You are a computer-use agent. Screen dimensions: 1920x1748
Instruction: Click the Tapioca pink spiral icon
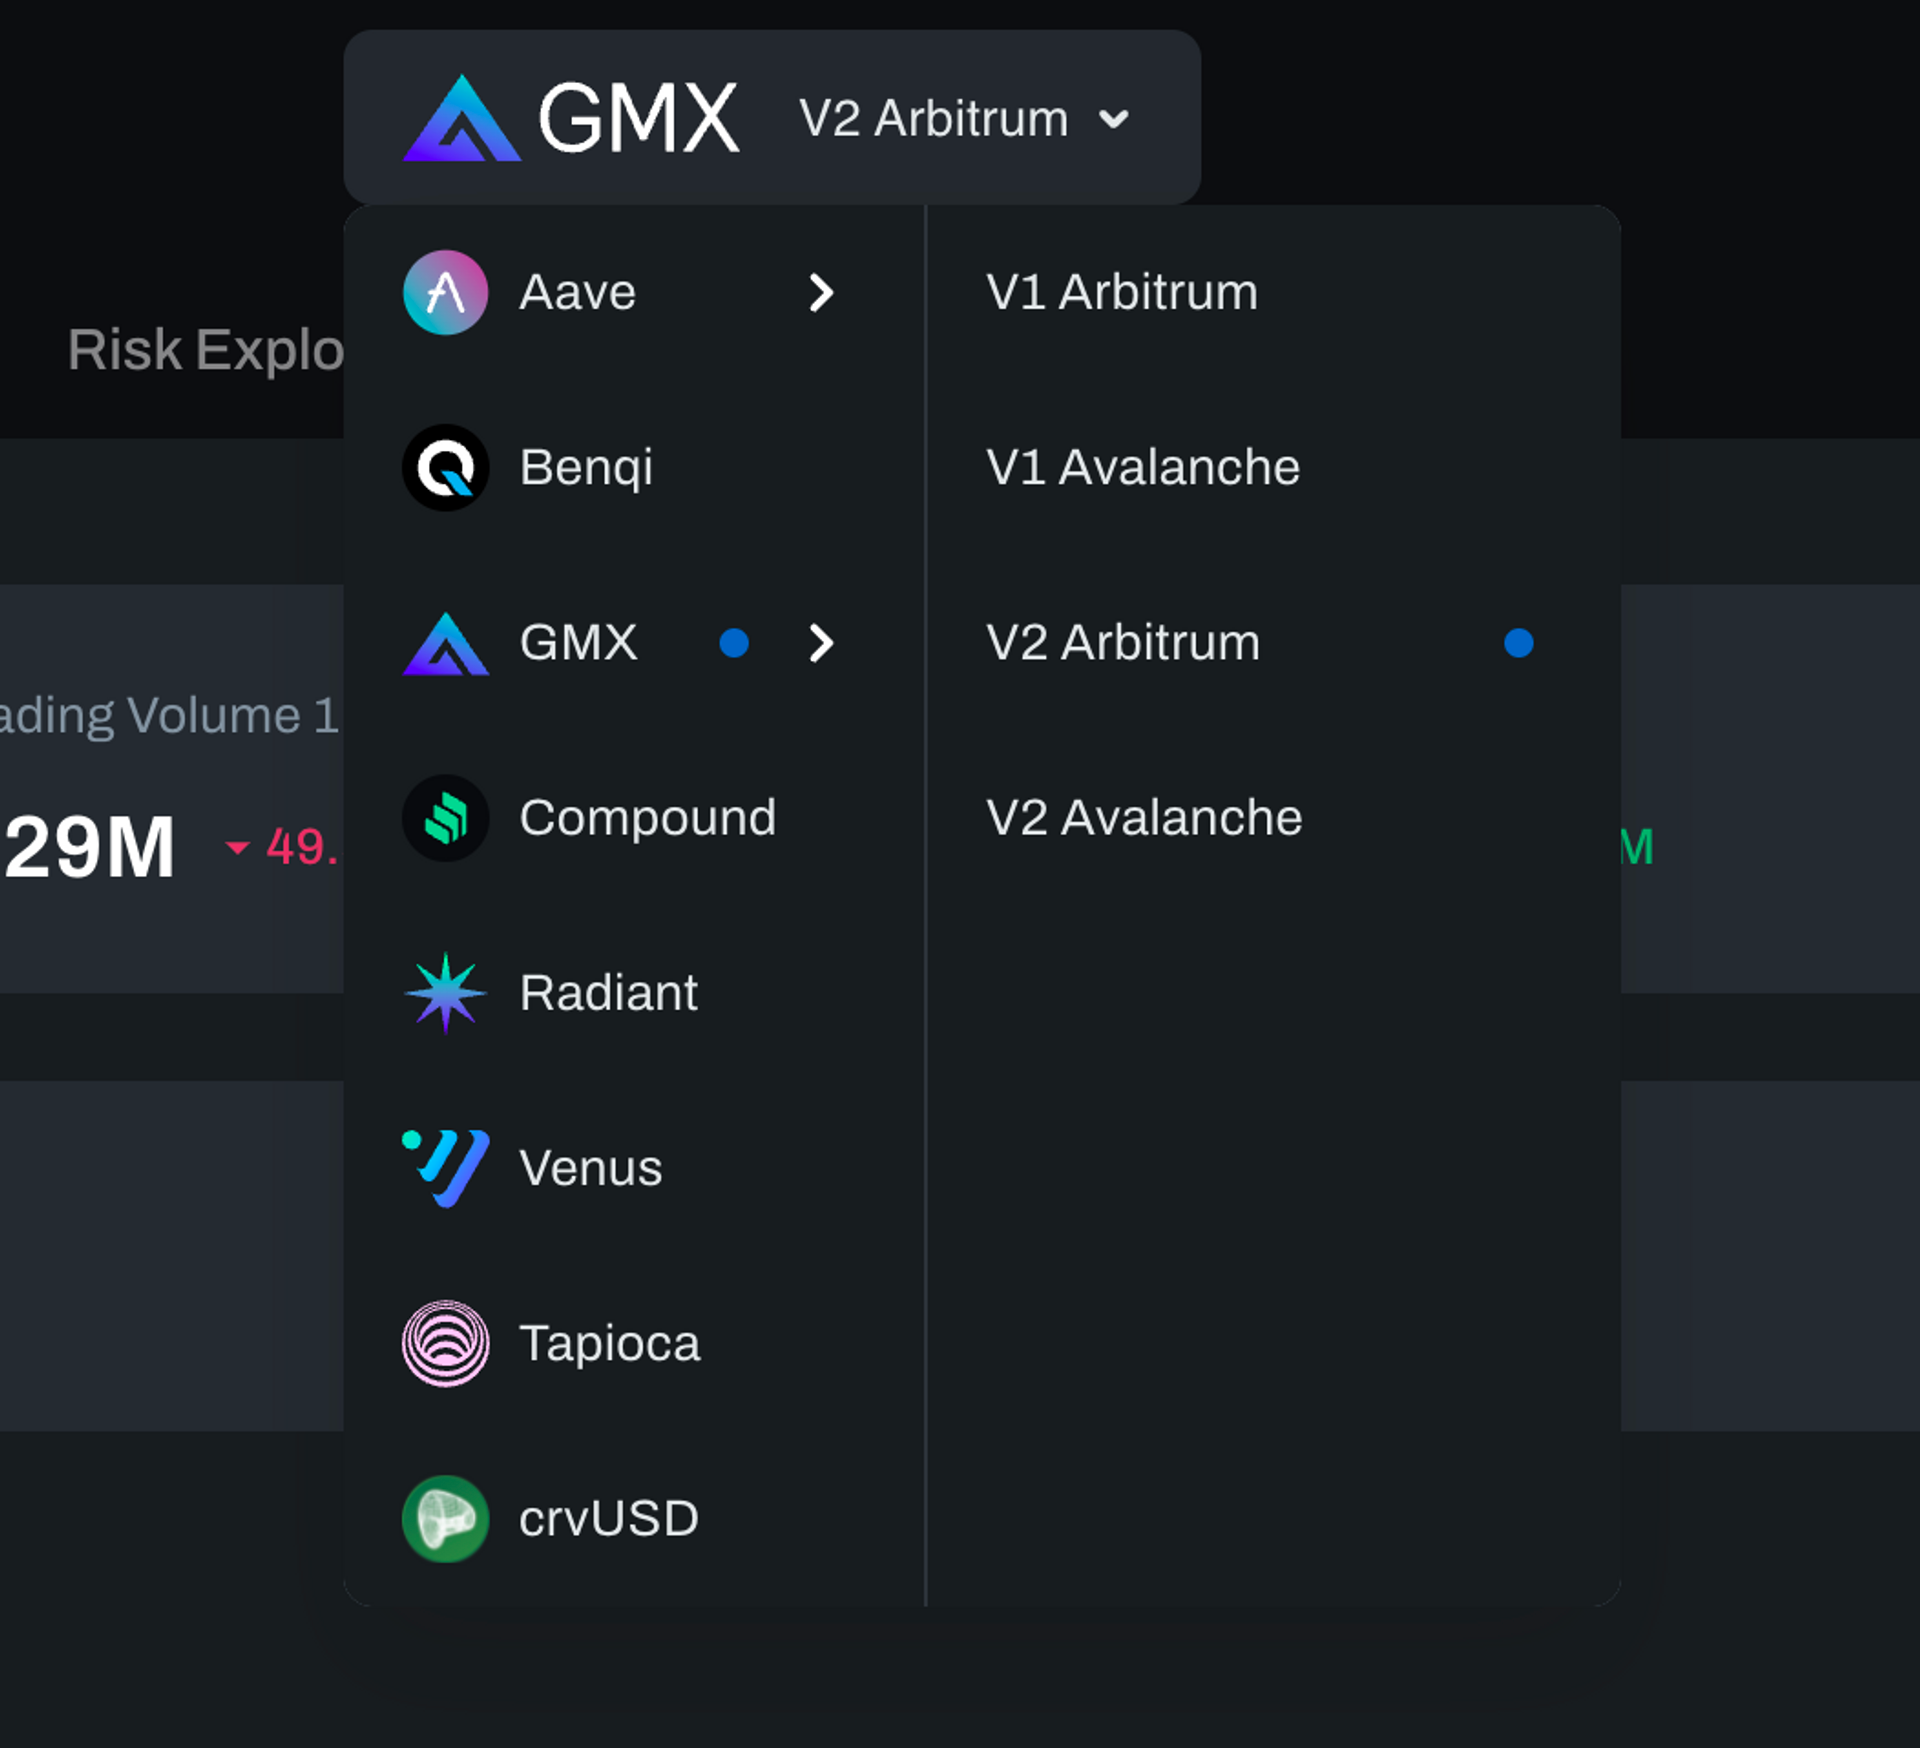point(445,1343)
